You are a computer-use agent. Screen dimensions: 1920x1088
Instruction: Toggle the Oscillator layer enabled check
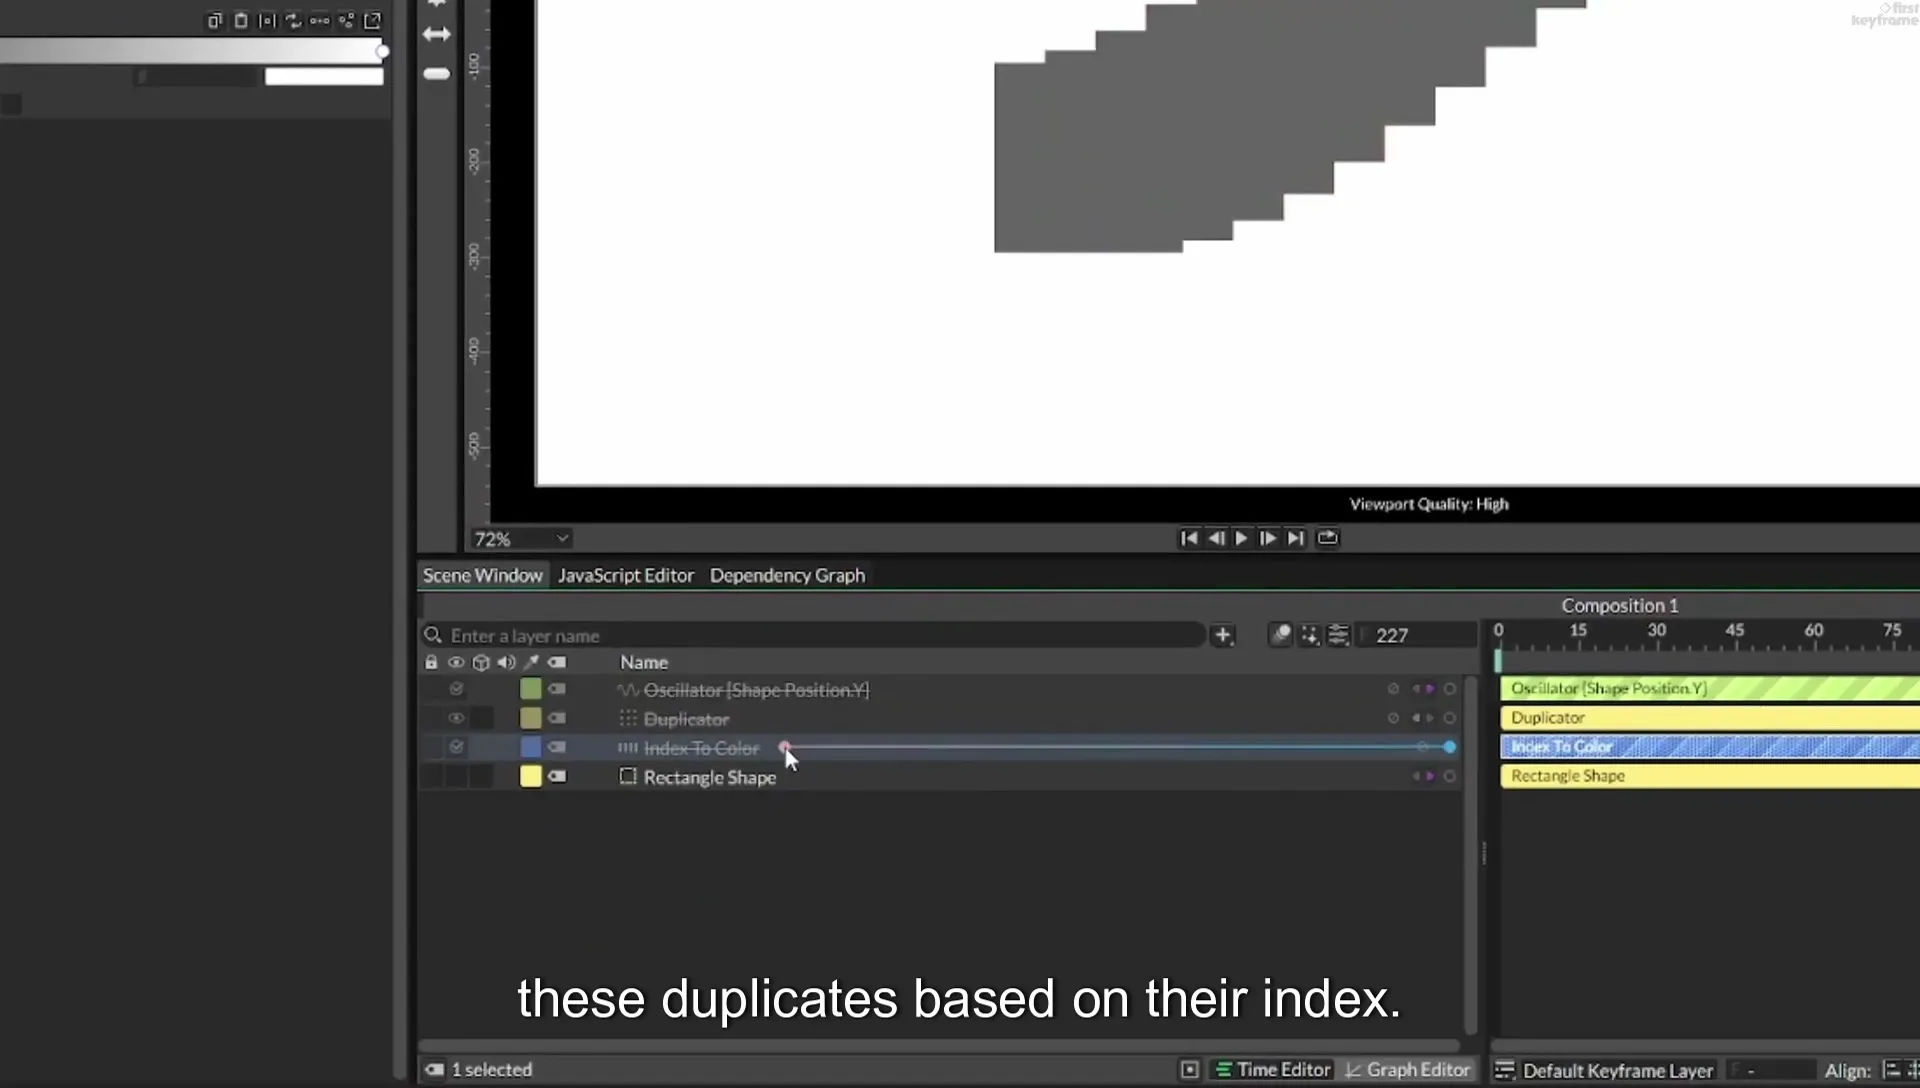456,689
